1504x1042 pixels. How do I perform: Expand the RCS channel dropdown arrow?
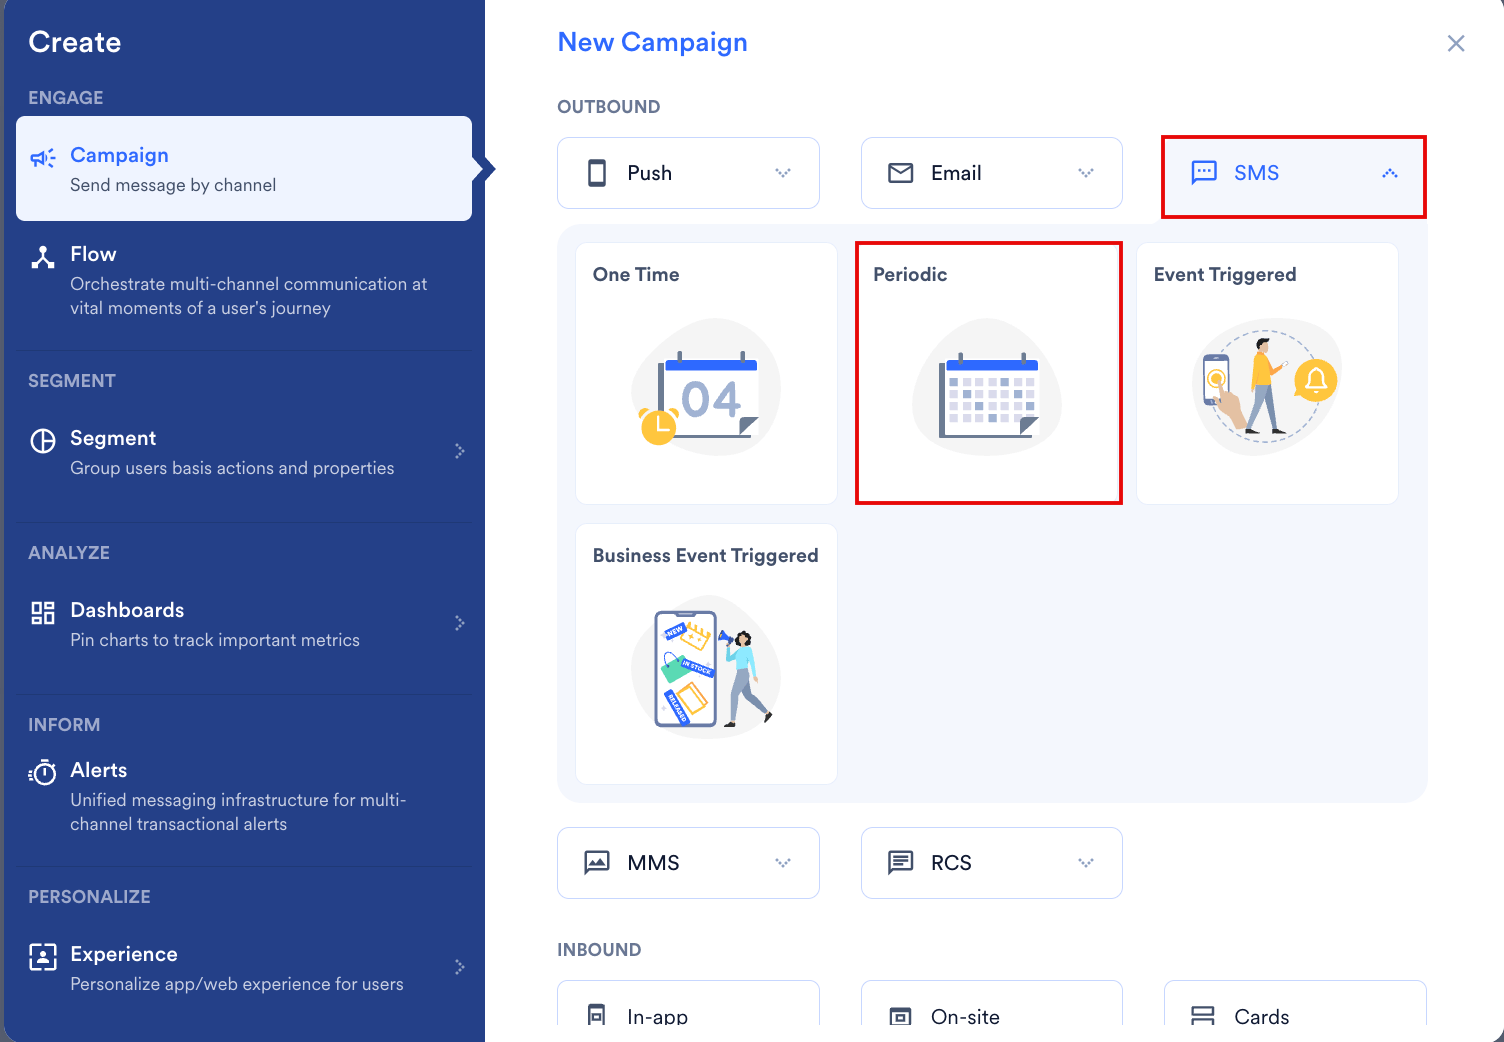(x=1086, y=862)
